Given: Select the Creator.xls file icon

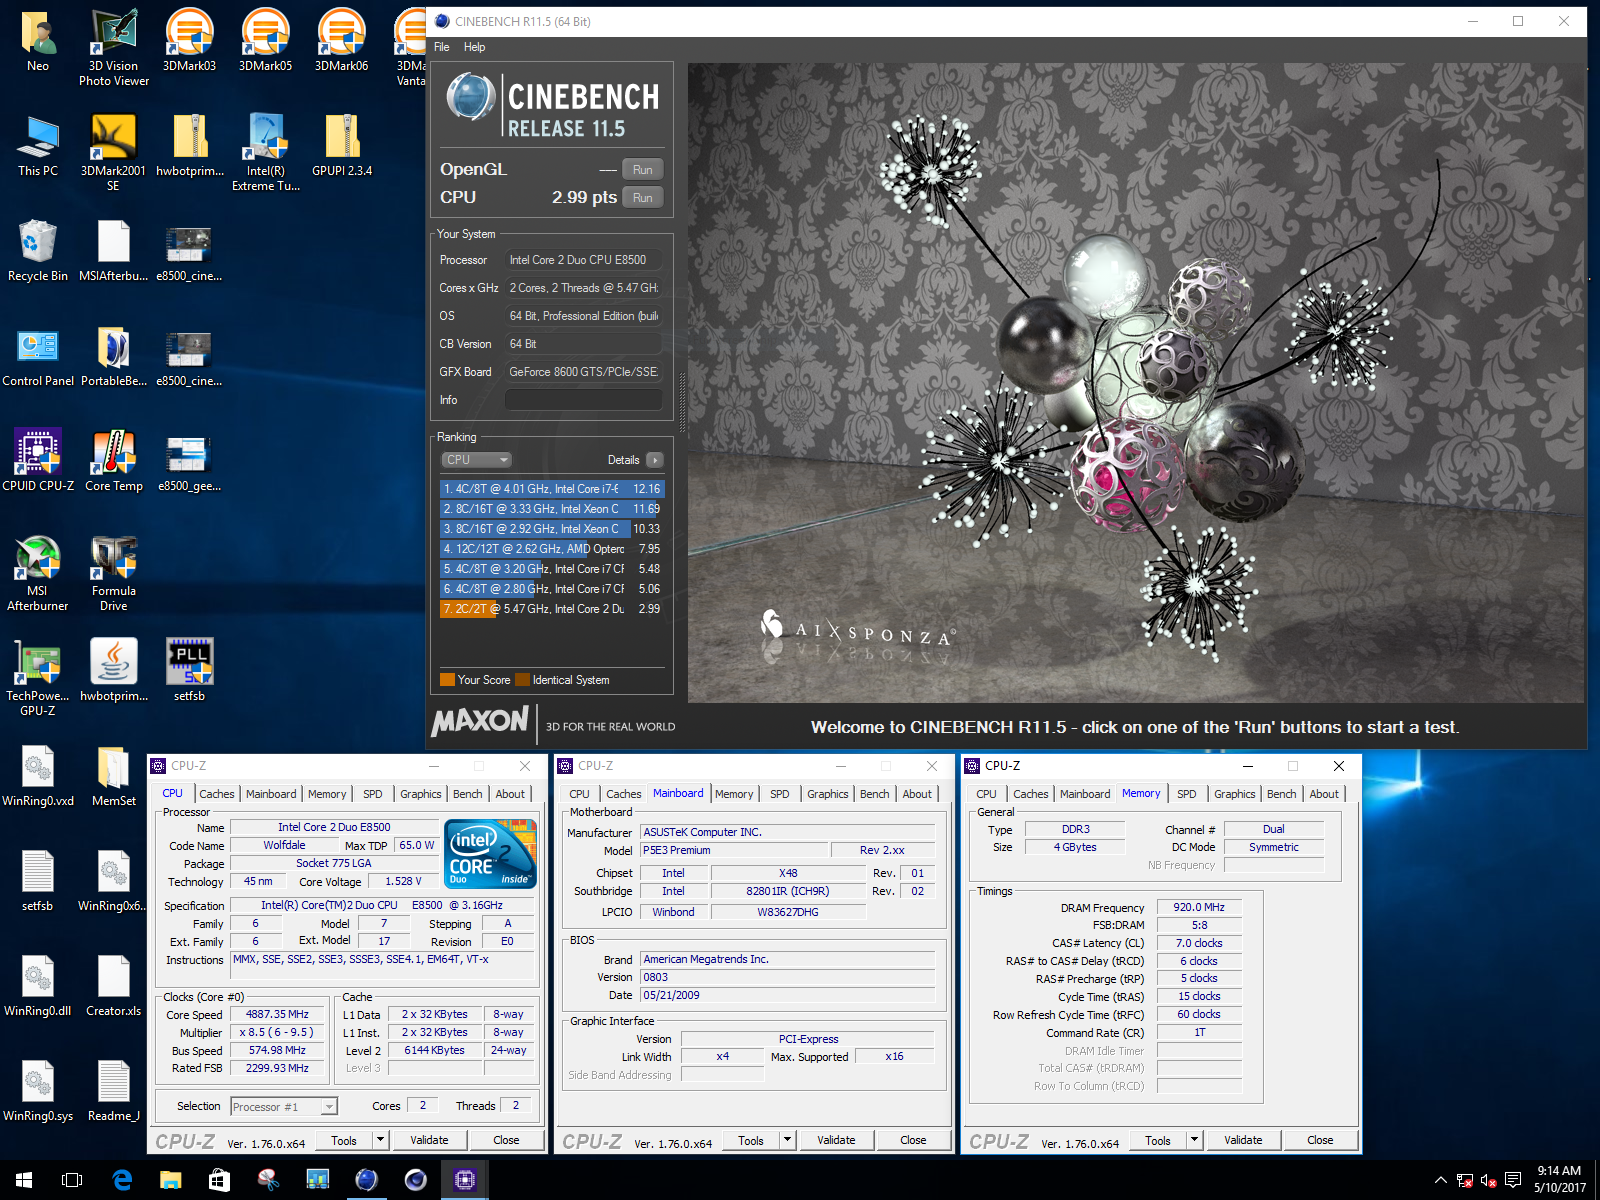Looking at the screenshot, I should 114,985.
